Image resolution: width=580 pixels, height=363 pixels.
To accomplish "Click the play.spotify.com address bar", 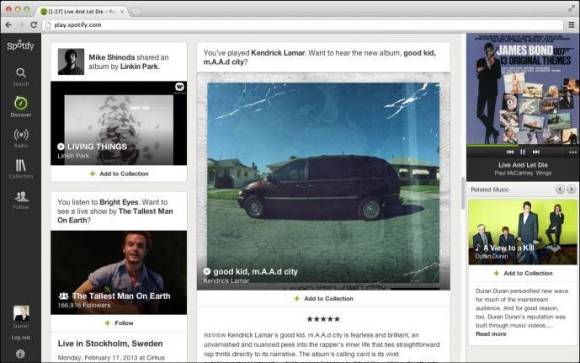I will (x=303, y=25).
